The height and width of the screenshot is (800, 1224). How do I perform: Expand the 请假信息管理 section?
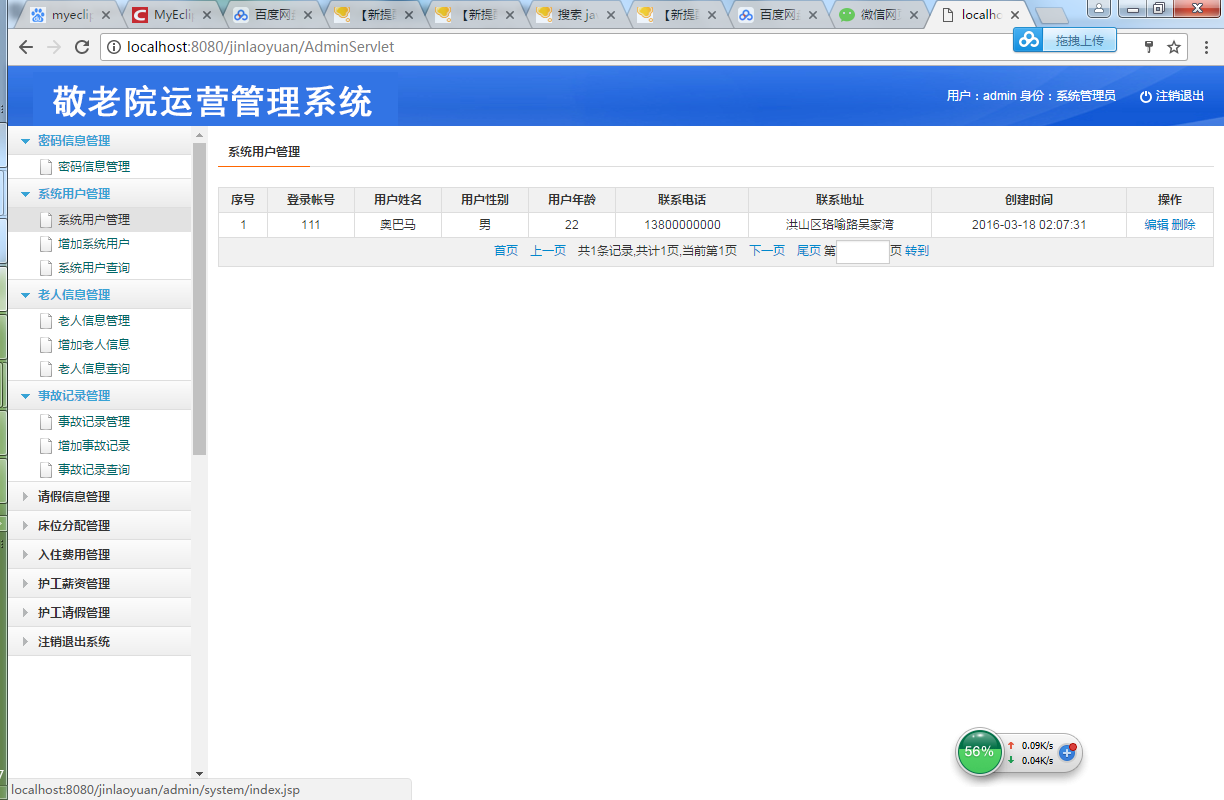coord(26,496)
